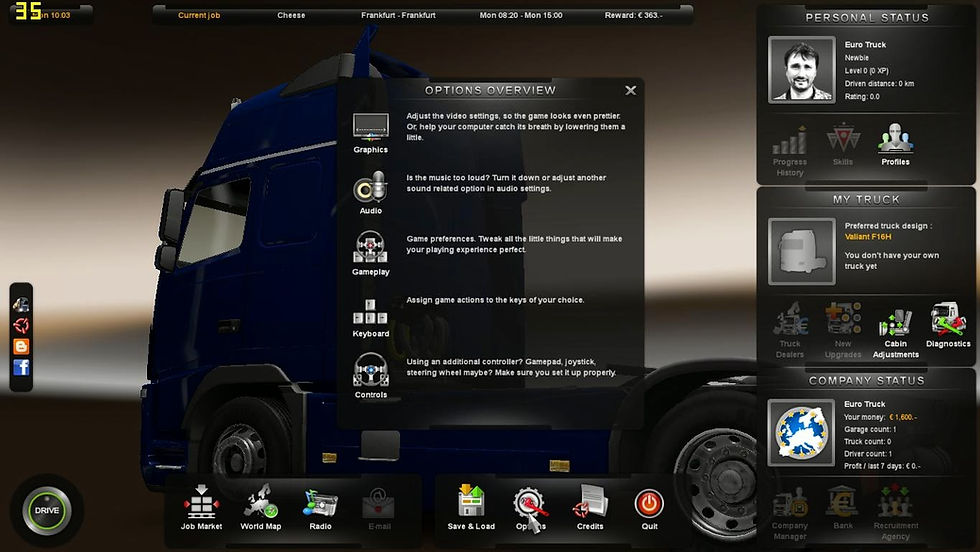Open Save & Load menu
The width and height of the screenshot is (980, 552).
pyautogui.click(x=471, y=508)
